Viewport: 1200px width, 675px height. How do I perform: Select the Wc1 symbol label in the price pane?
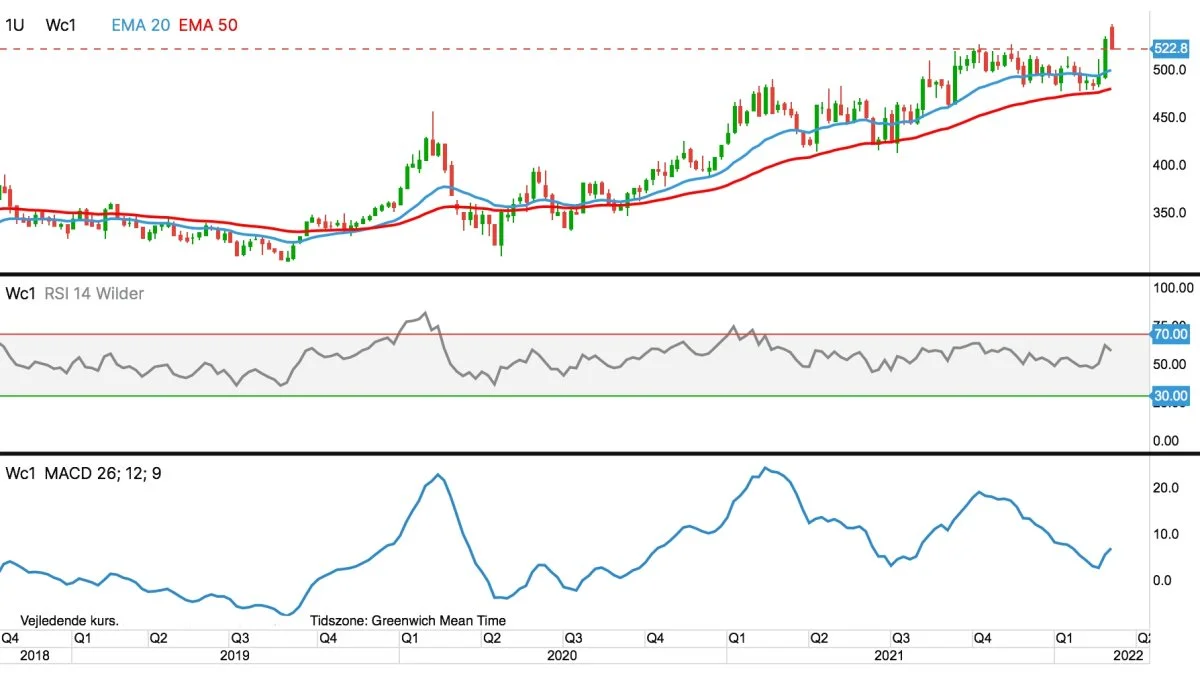[x=61, y=25]
